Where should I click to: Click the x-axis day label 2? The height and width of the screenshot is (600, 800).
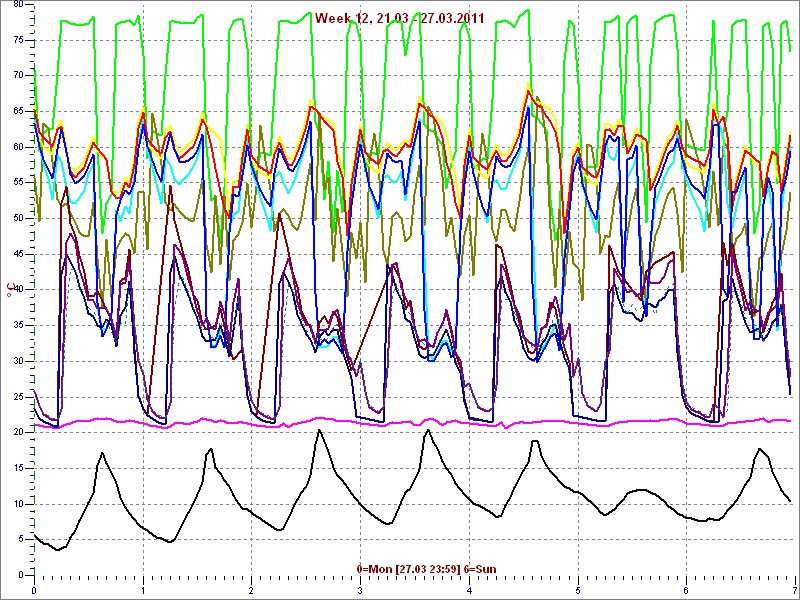(252, 590)
